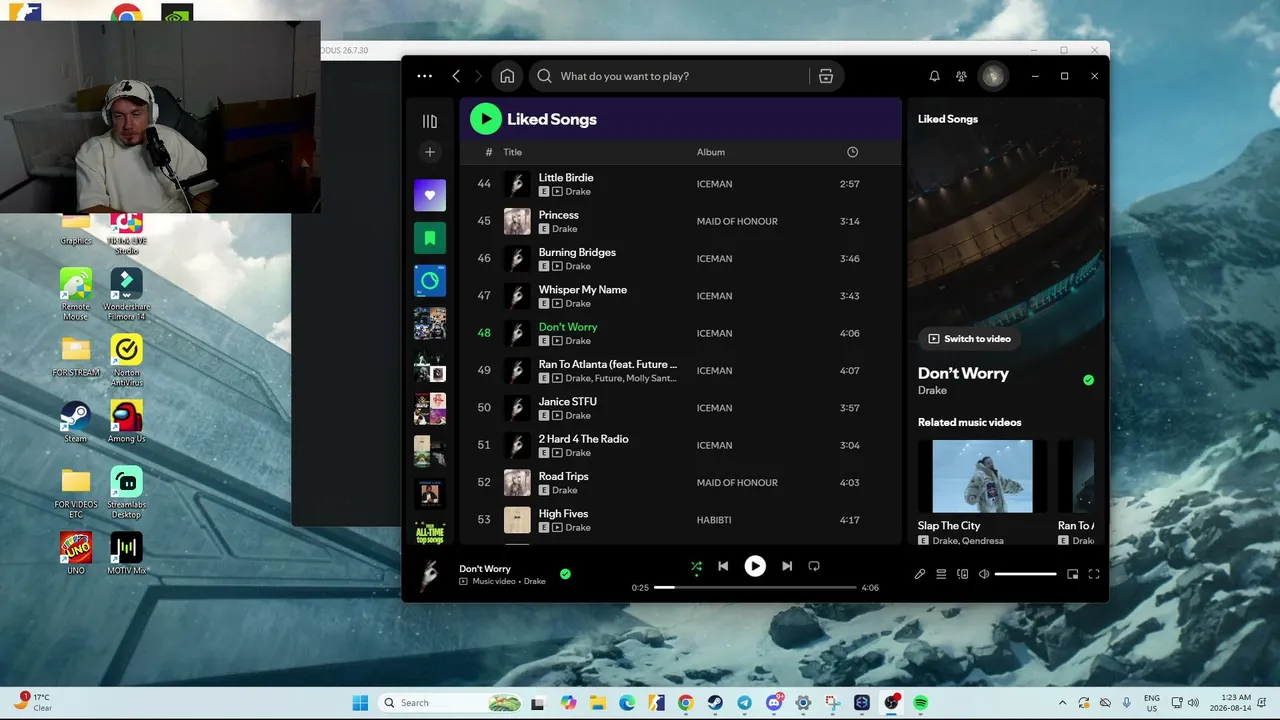The height and width of the screenshot is (720, 1280).
Task: Open HABIBTI album link
Action: click(714, 520)
